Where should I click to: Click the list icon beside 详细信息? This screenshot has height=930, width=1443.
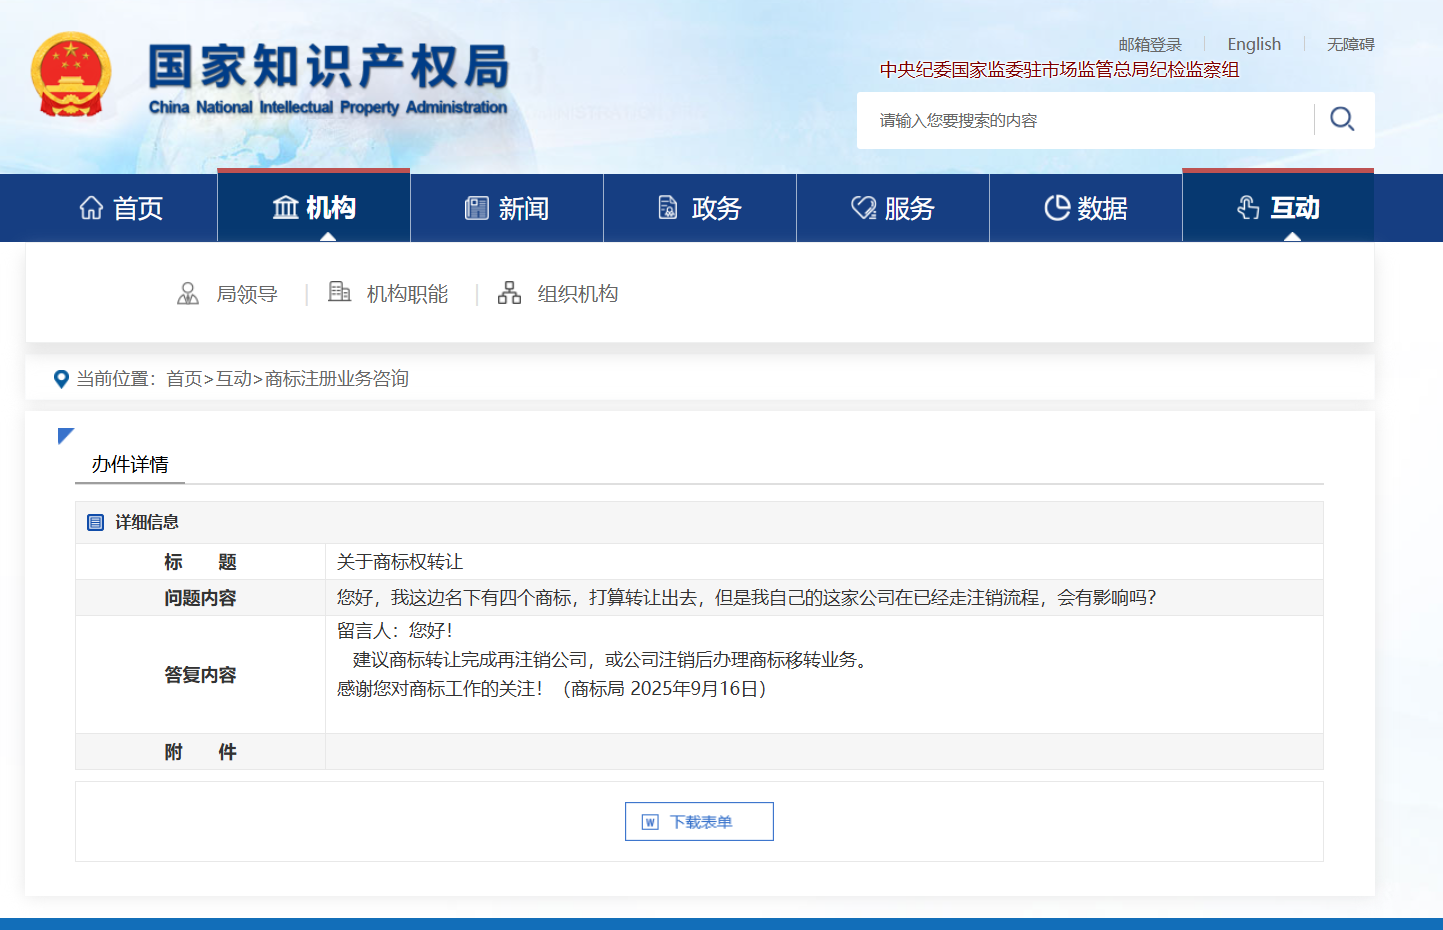(96, 522)
